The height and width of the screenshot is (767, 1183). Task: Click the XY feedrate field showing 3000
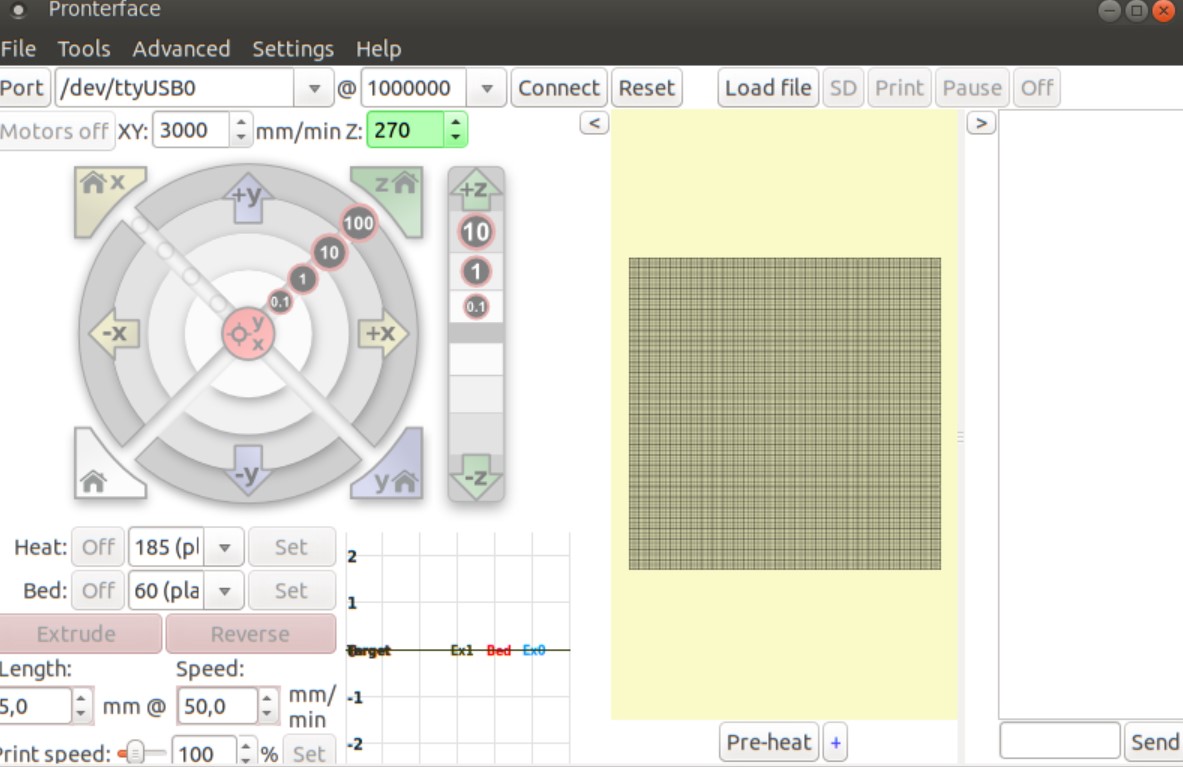point(191,130)
